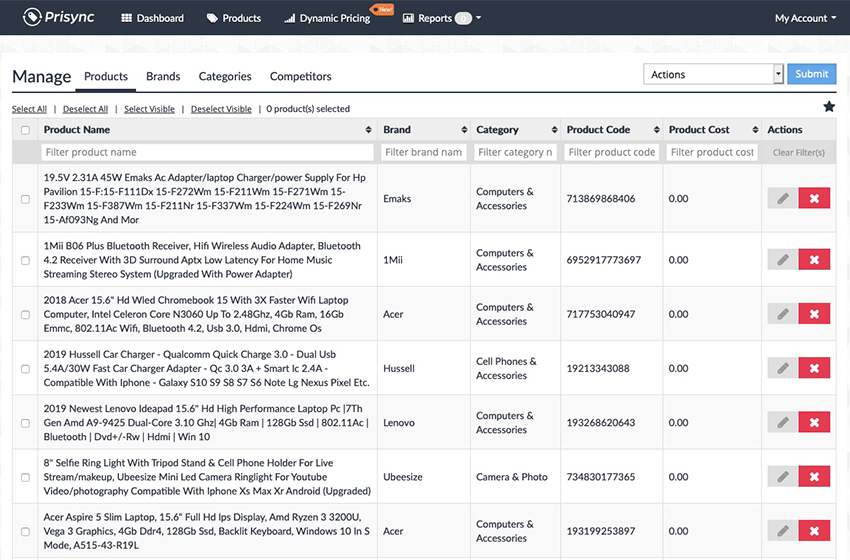This screenshot has width=850, height=560.
Task: Click the Select Visible link
Action: point(149,109)
